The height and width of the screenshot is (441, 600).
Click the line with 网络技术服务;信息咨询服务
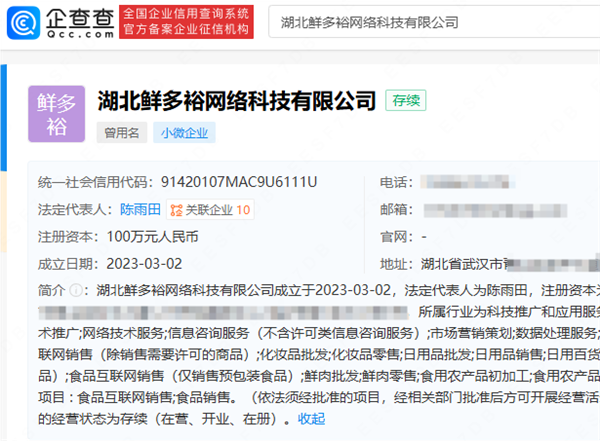319,333
